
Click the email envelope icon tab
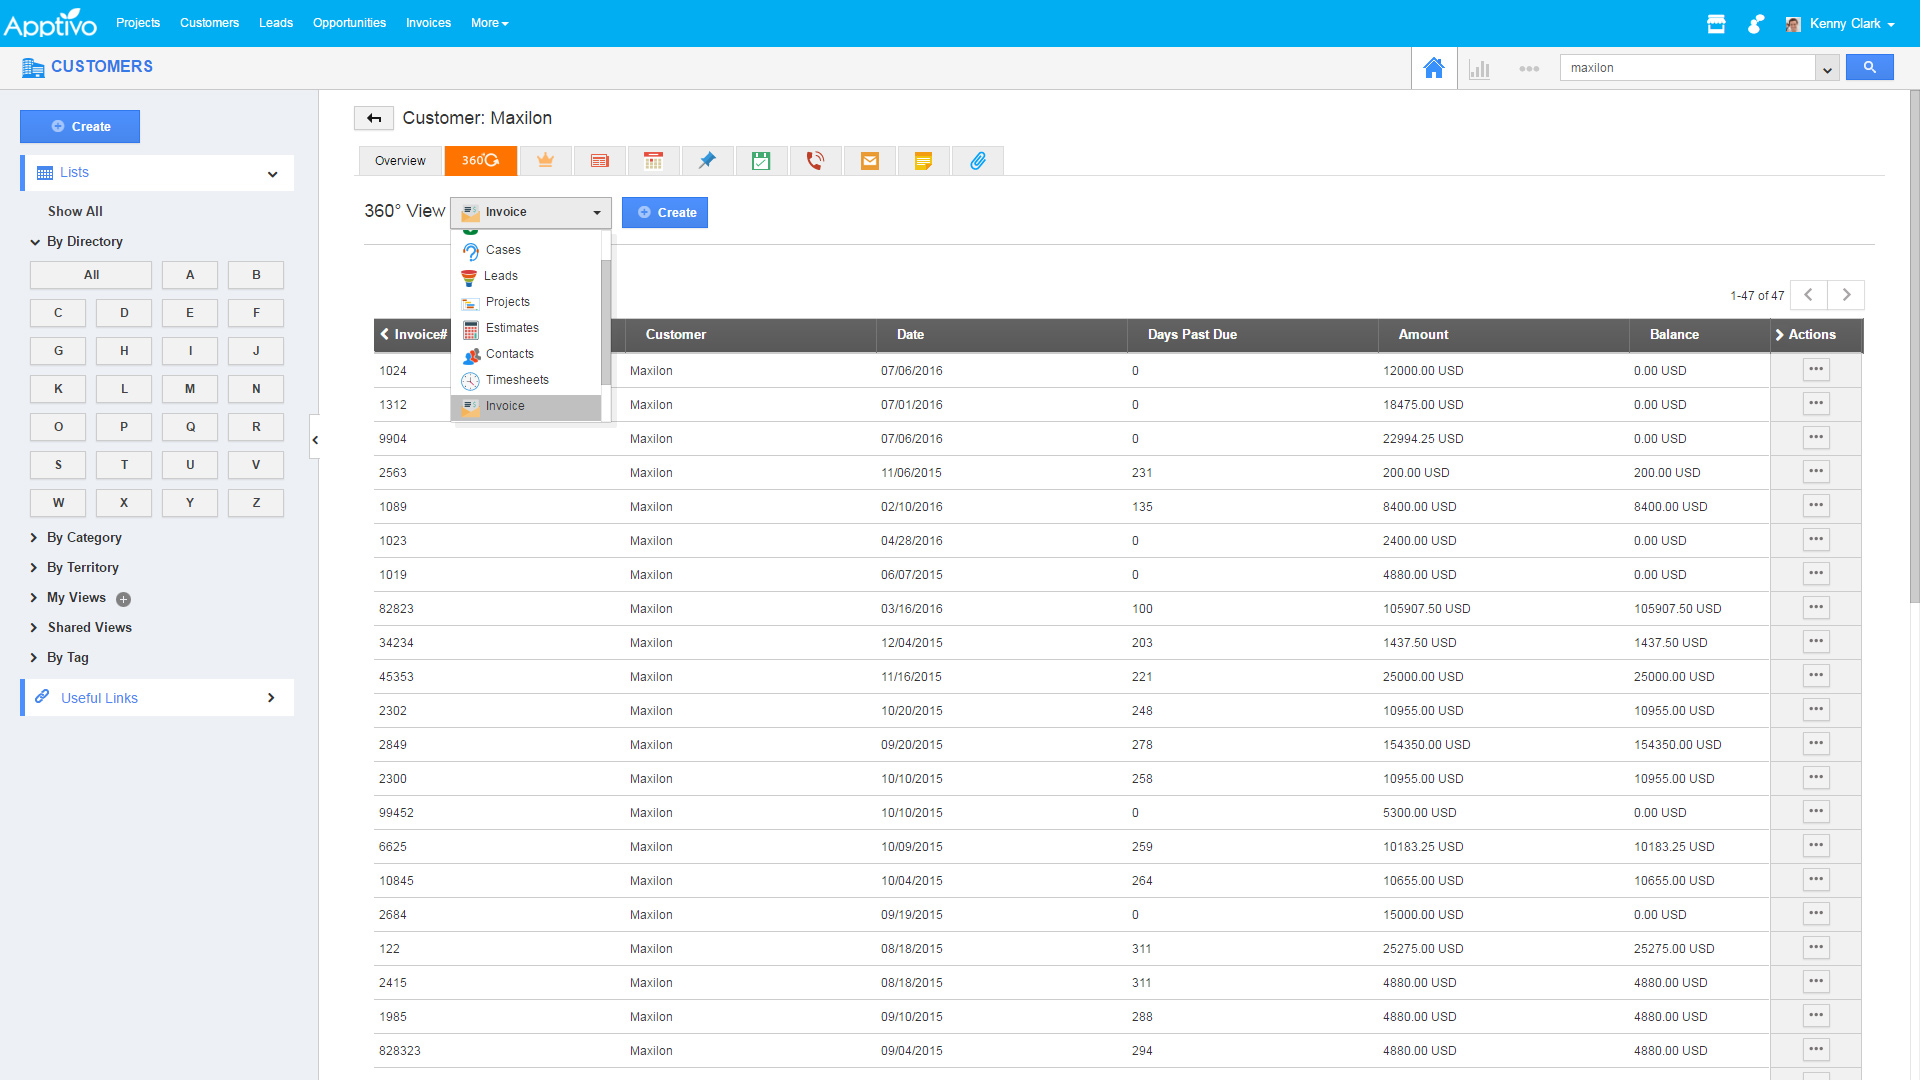[x=869, y=161]
